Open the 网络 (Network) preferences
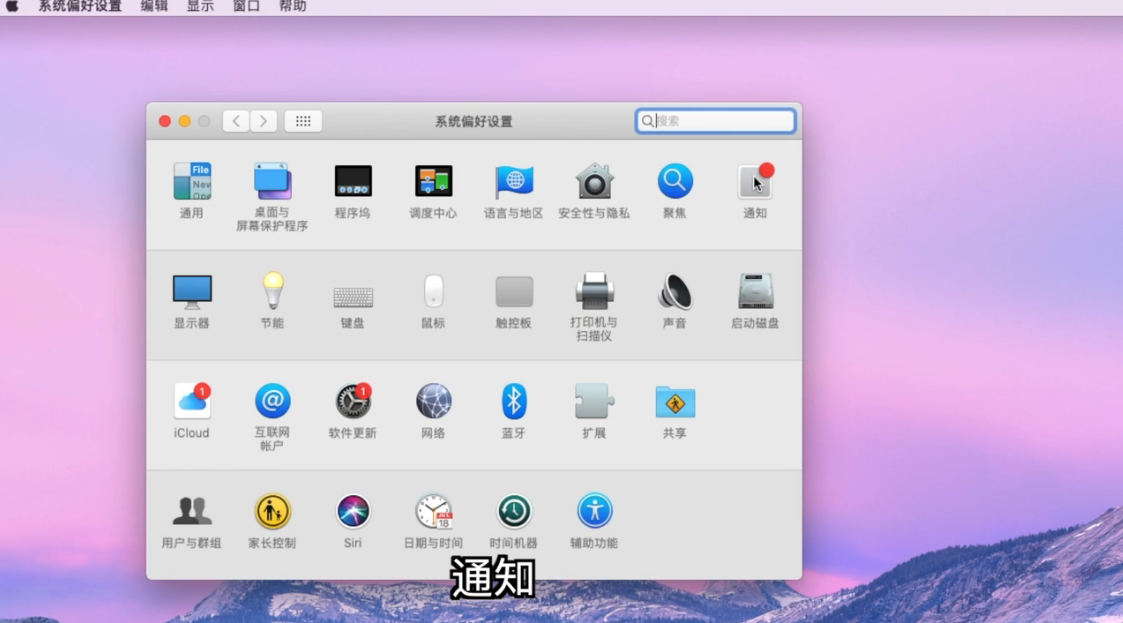 click(433, 401)
